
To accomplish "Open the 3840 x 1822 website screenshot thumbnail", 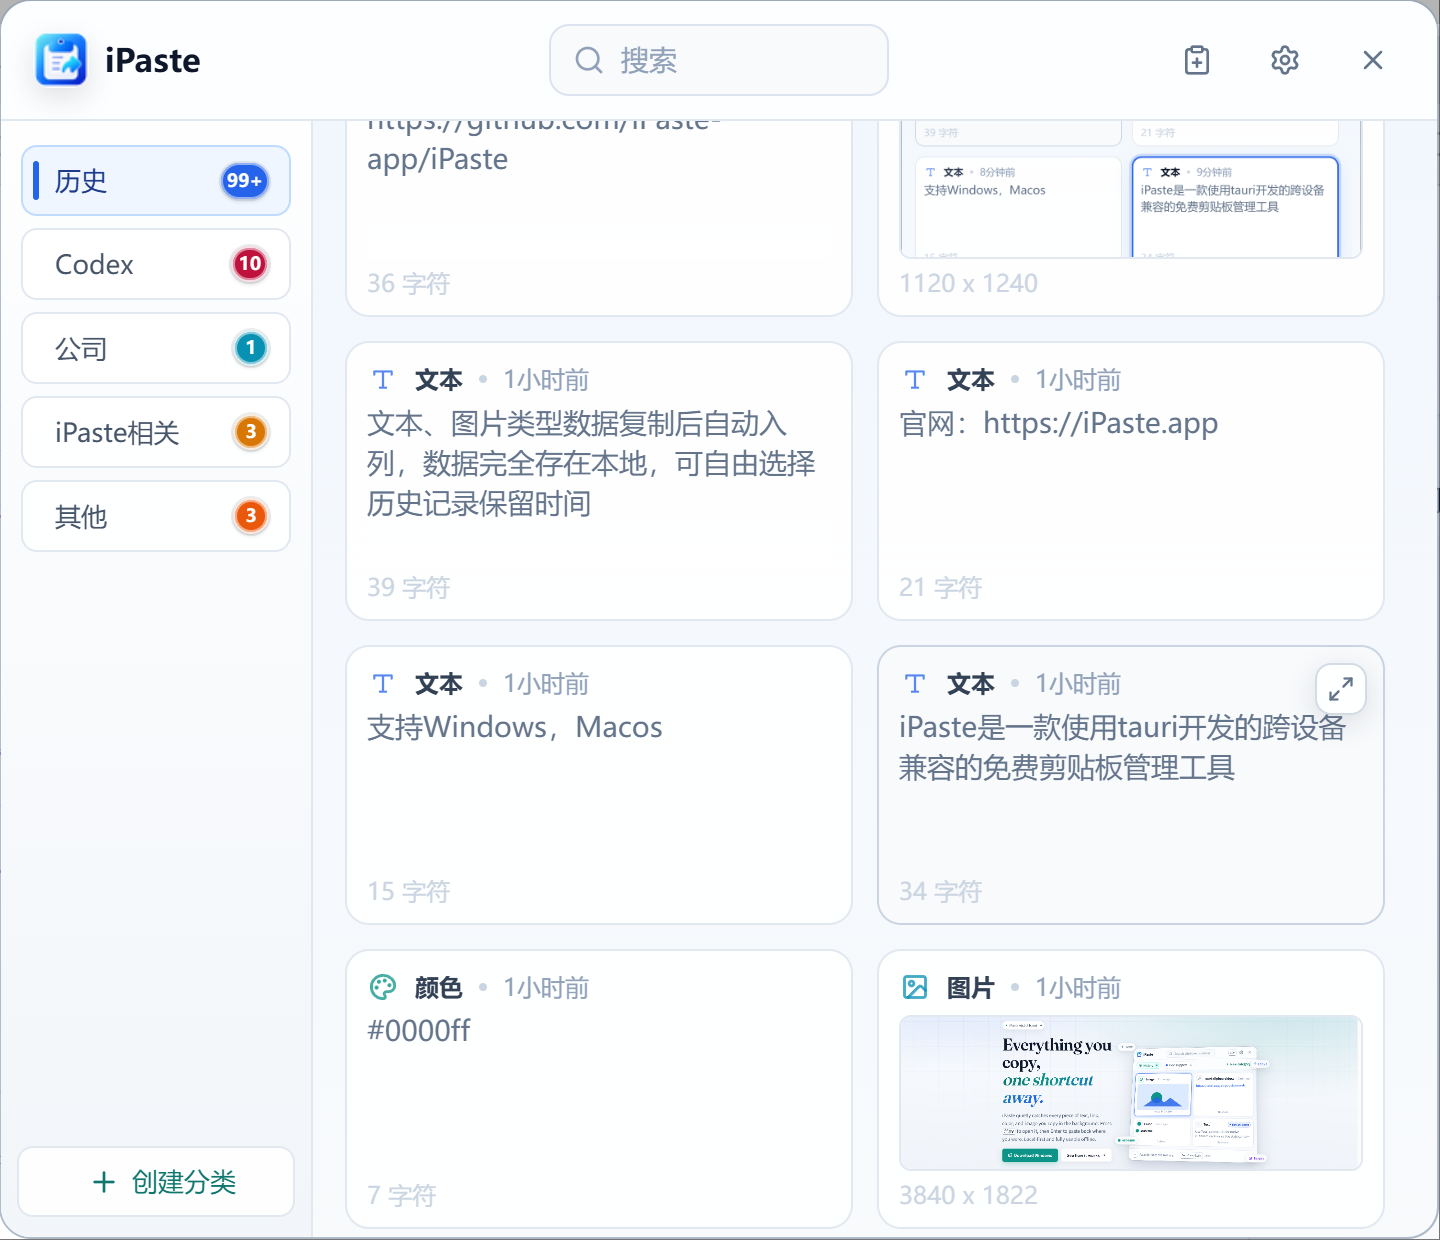I will (1131, 1093).
